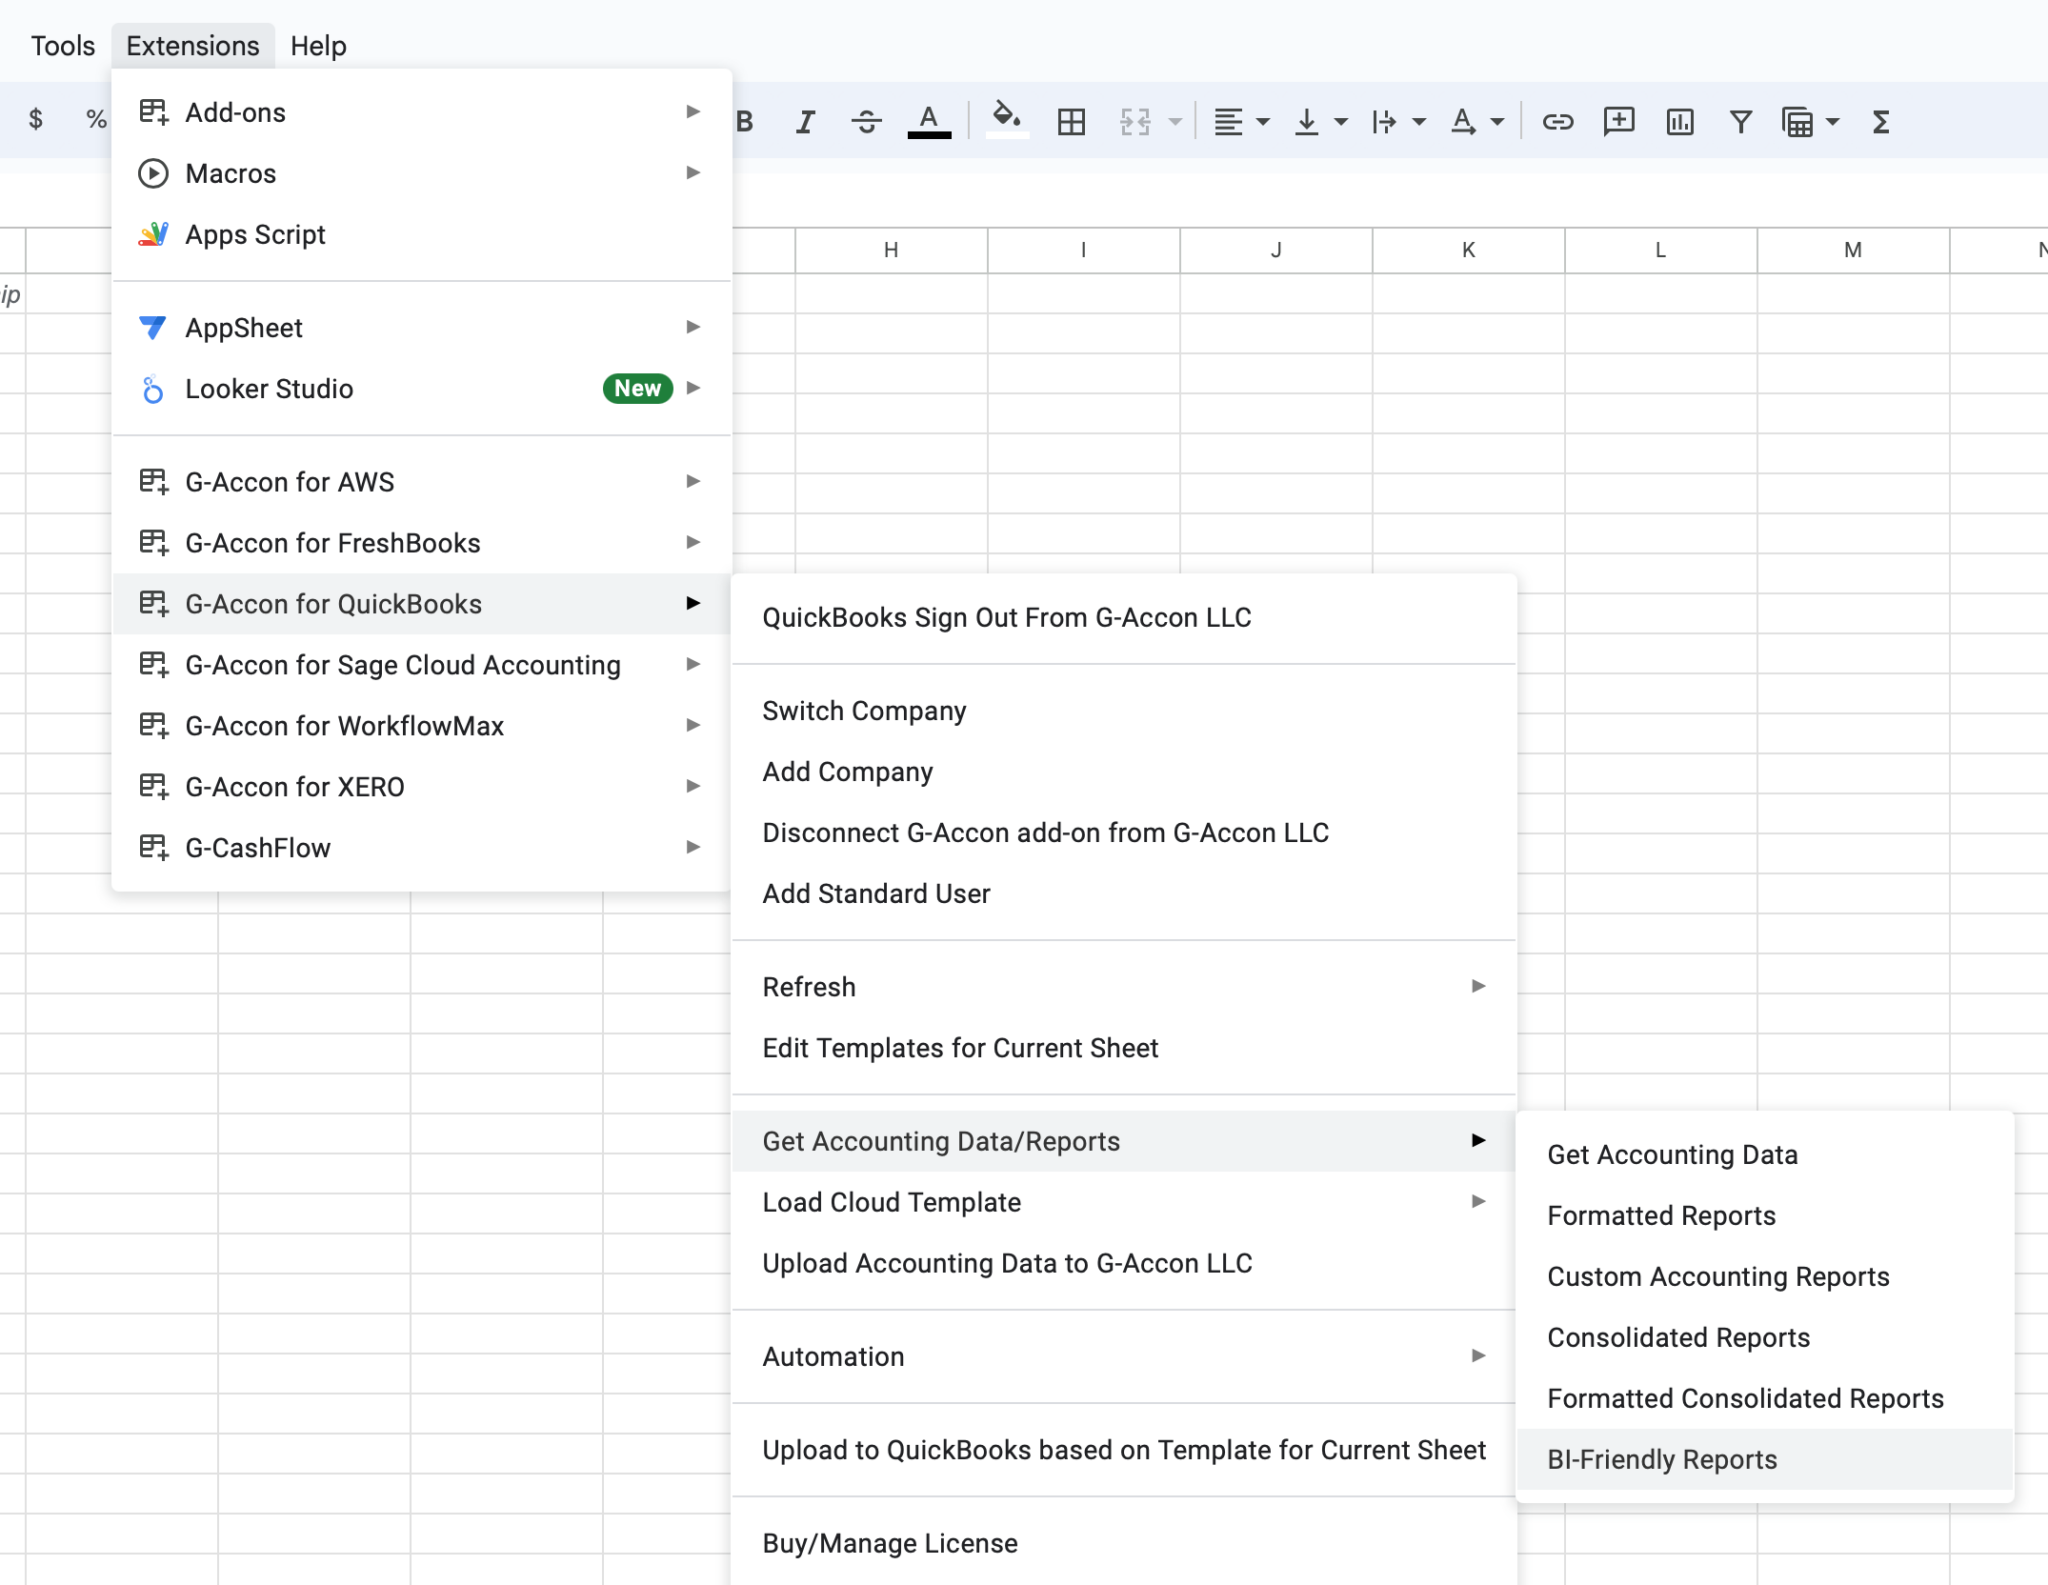The height and width of the screenshot is (1585, 2048).
Task: Click Upload to QuickBooks based on Template
Action: click(x=1124, y=1449)
